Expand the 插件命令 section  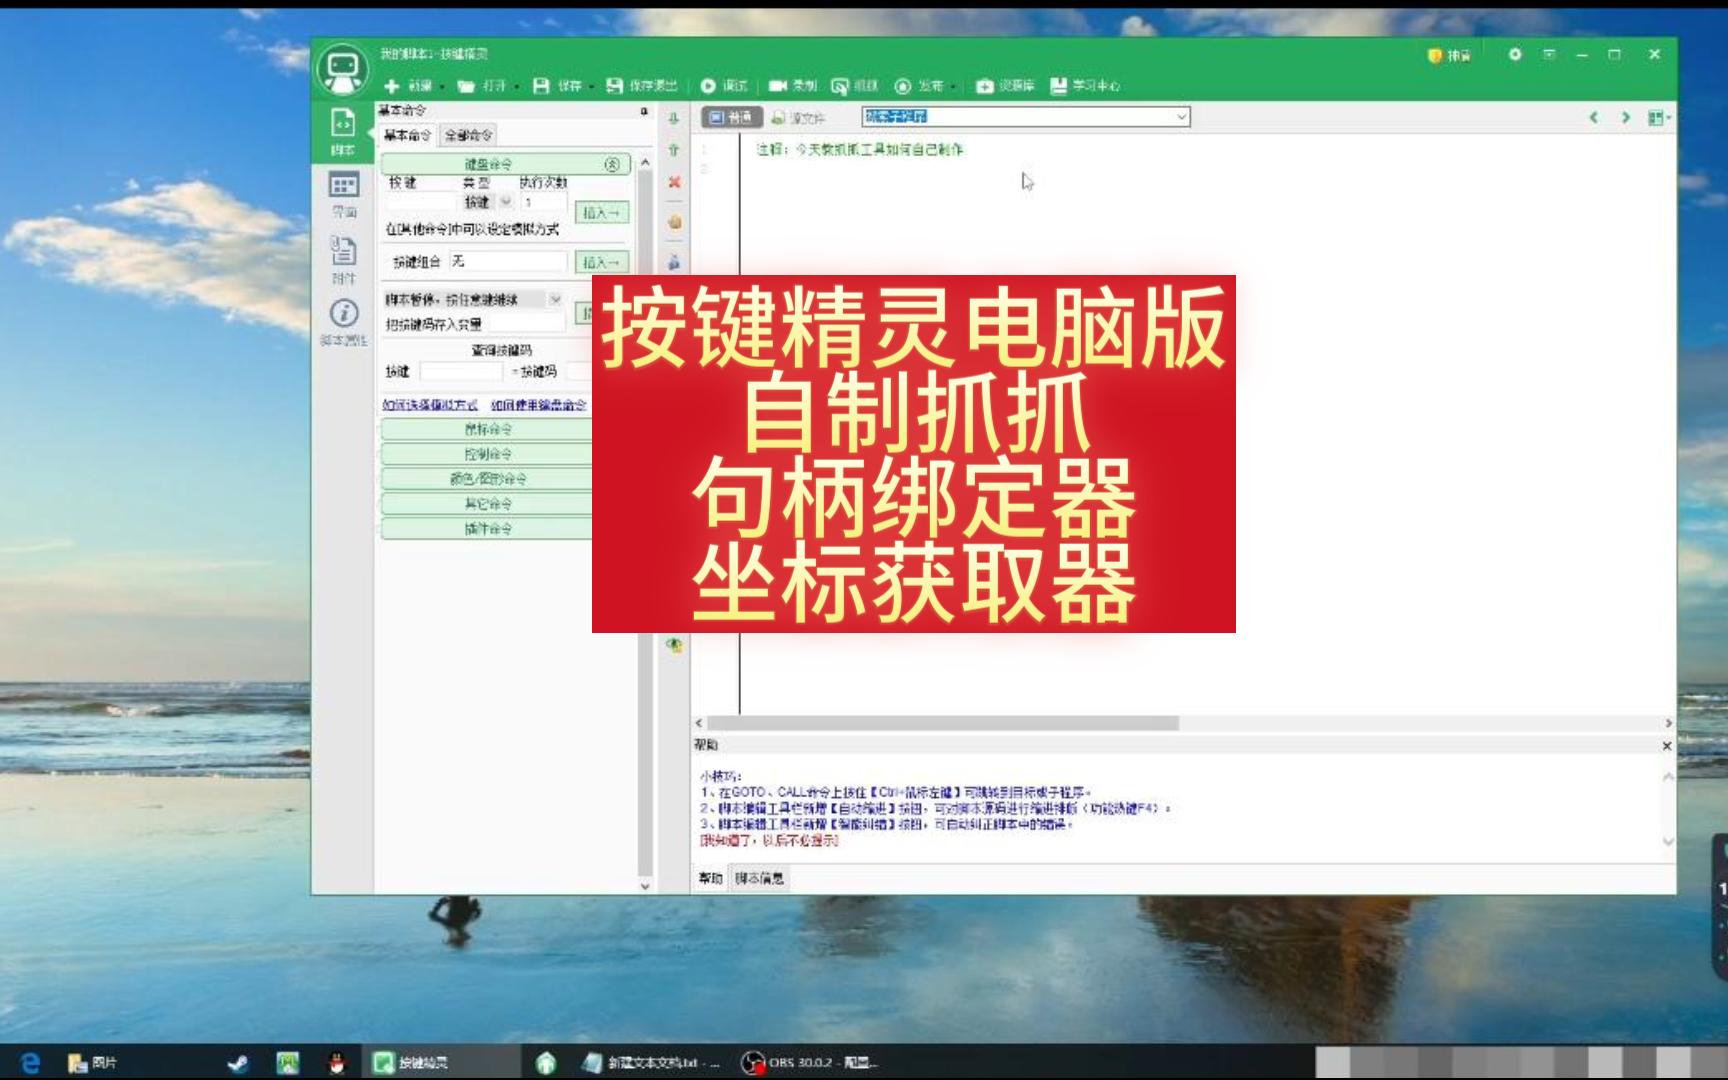point(487,529)
